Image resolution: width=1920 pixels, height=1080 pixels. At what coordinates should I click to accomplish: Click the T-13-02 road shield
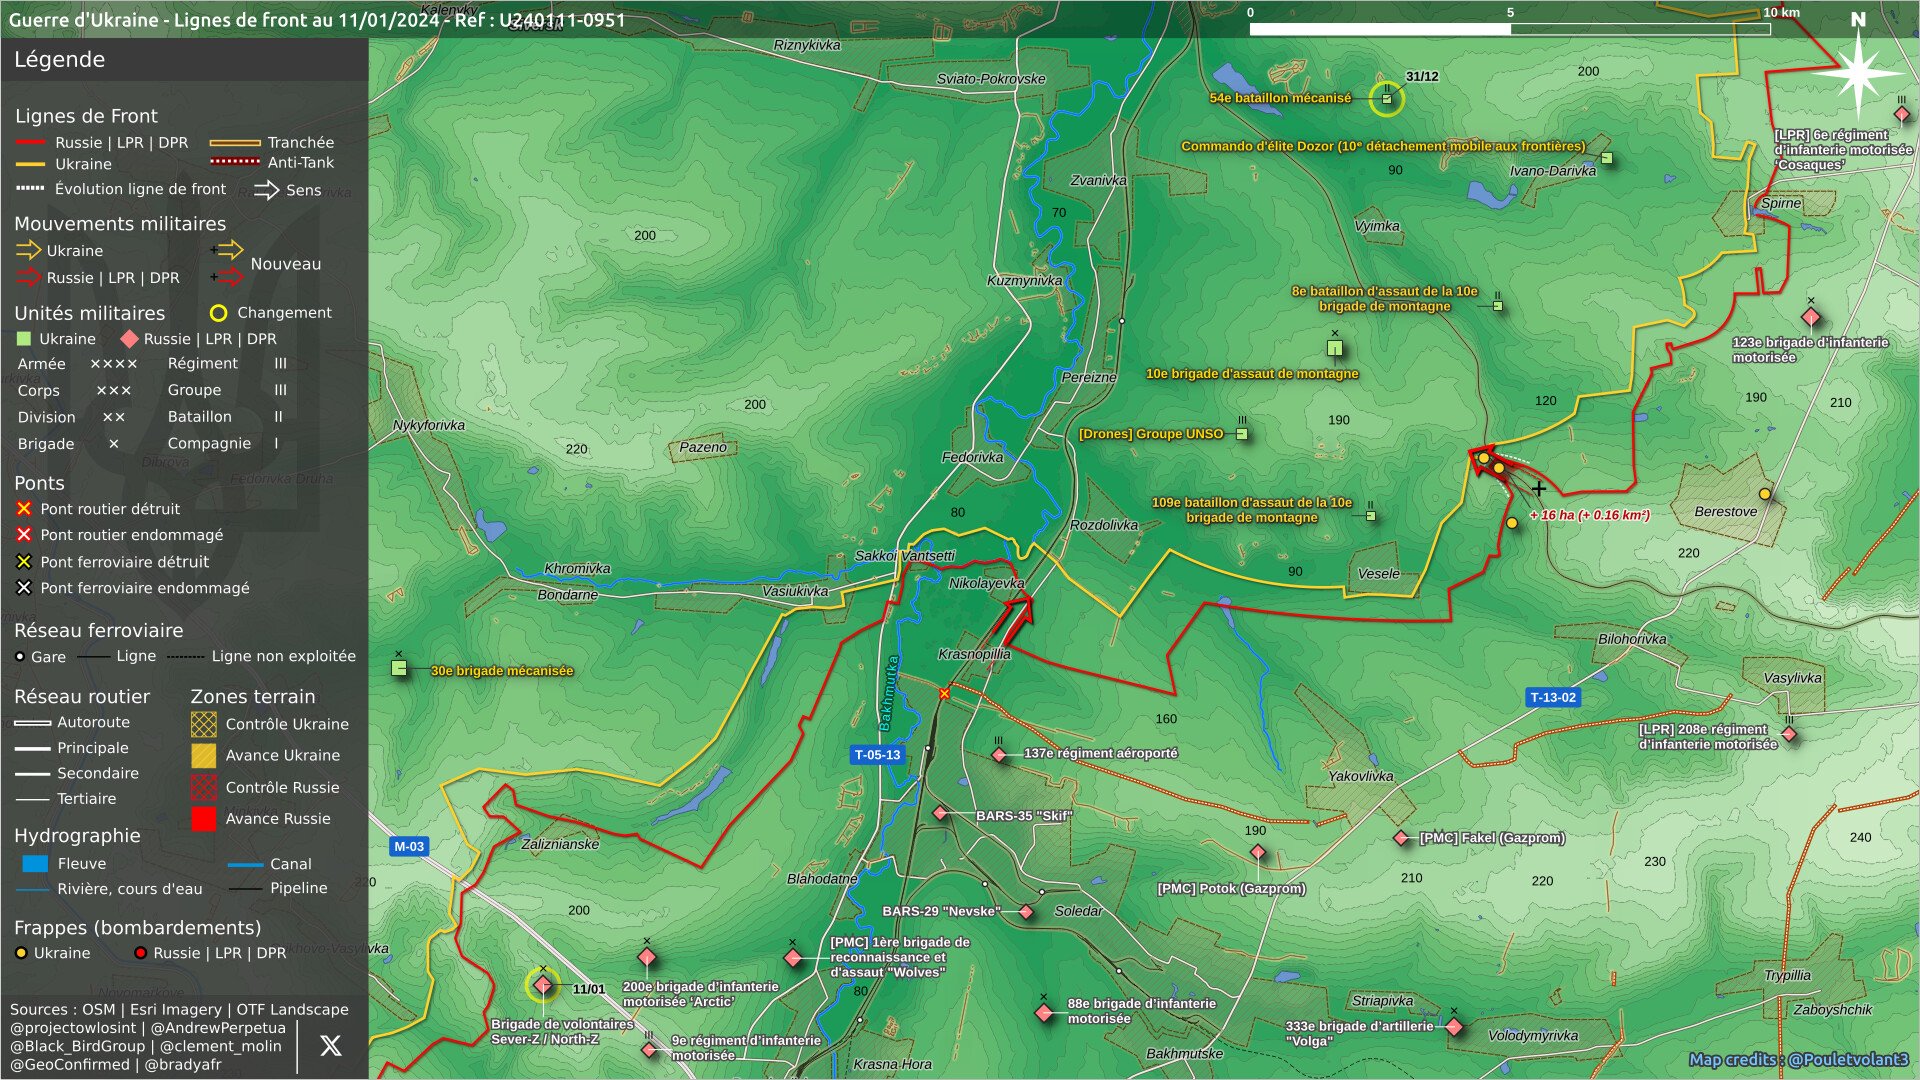(1553, 697)
